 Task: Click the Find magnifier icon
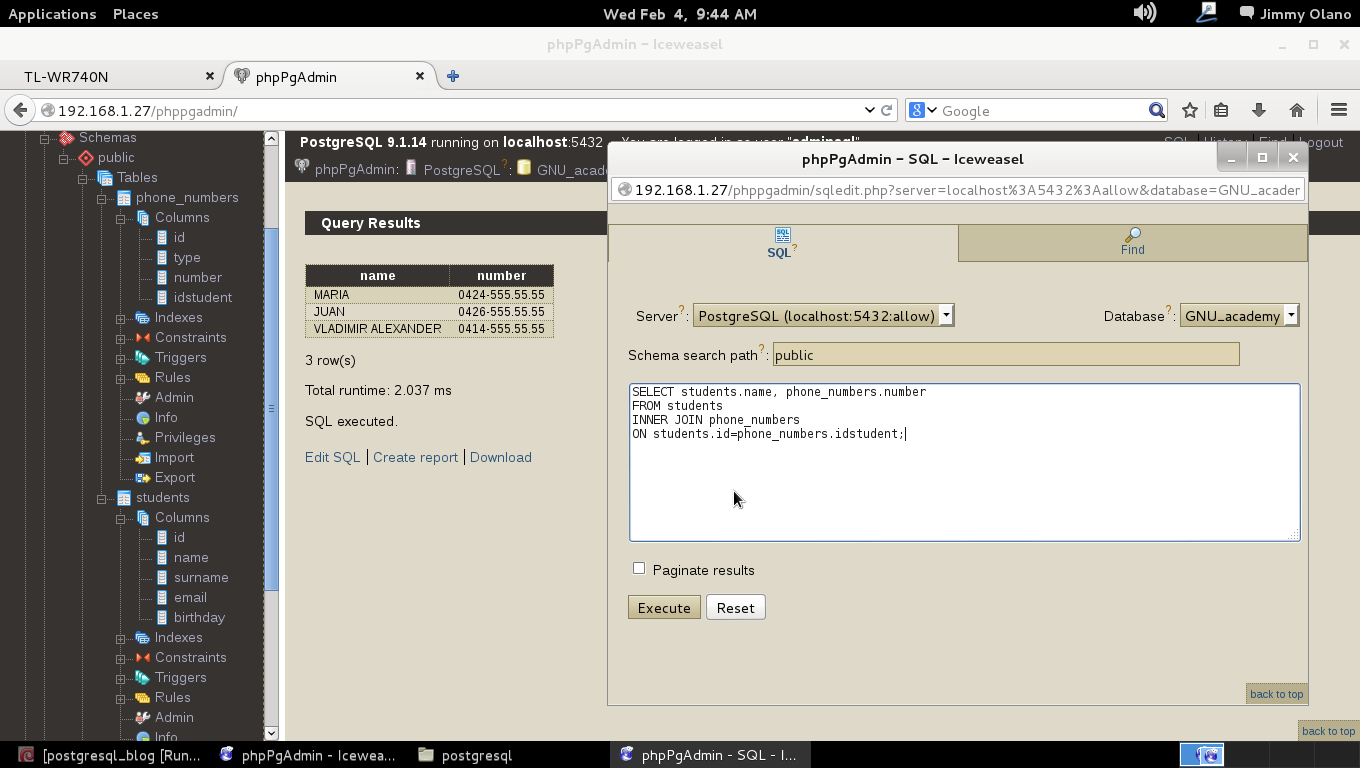[x=1132, y=235]
